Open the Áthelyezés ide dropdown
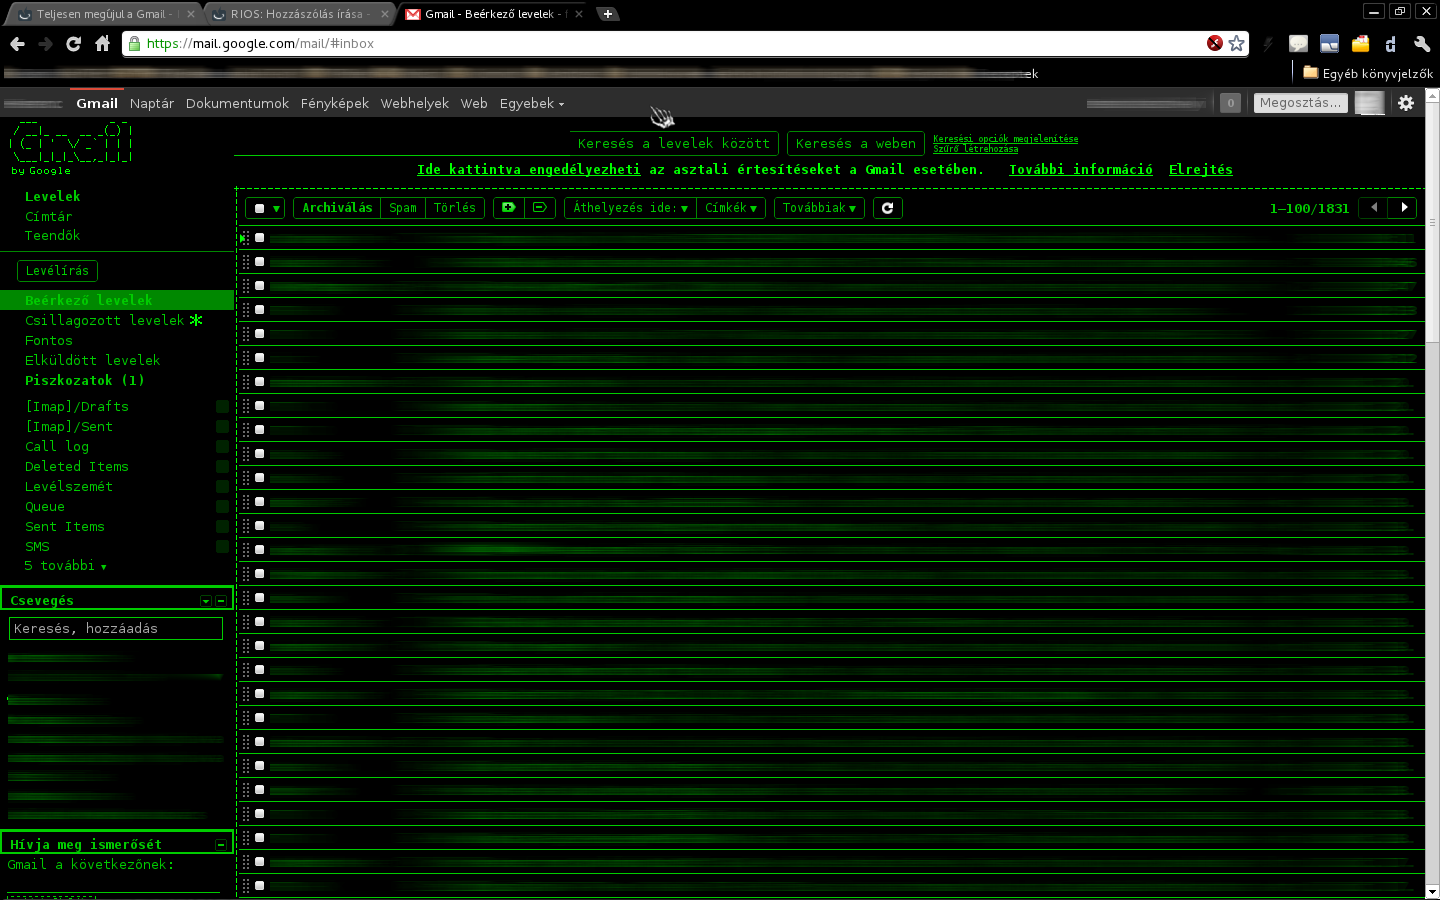 630,208
